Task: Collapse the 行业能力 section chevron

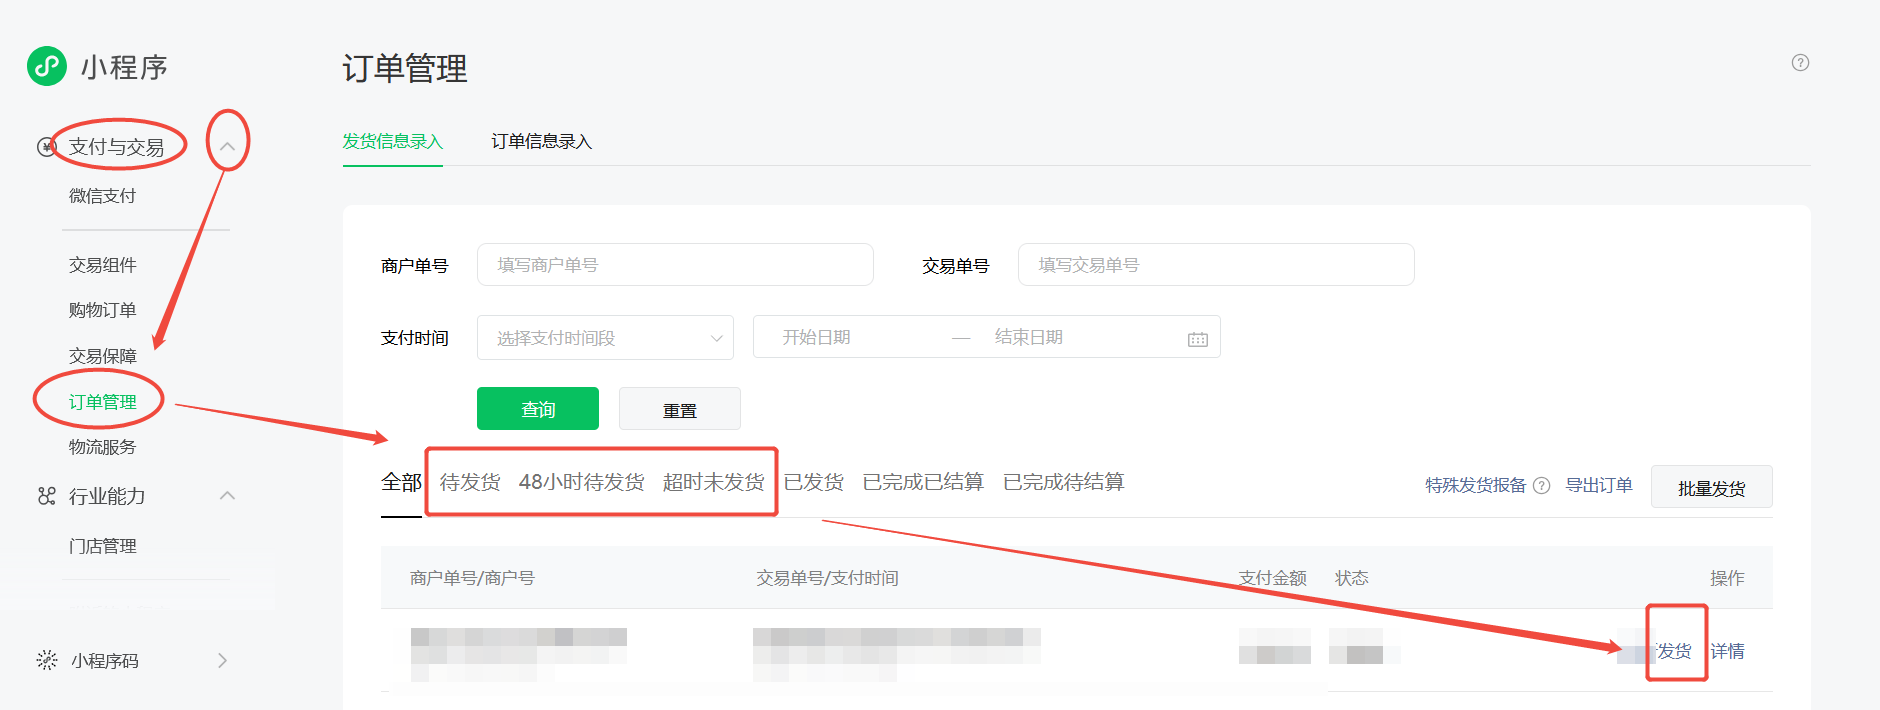Action: click(227, 496)
